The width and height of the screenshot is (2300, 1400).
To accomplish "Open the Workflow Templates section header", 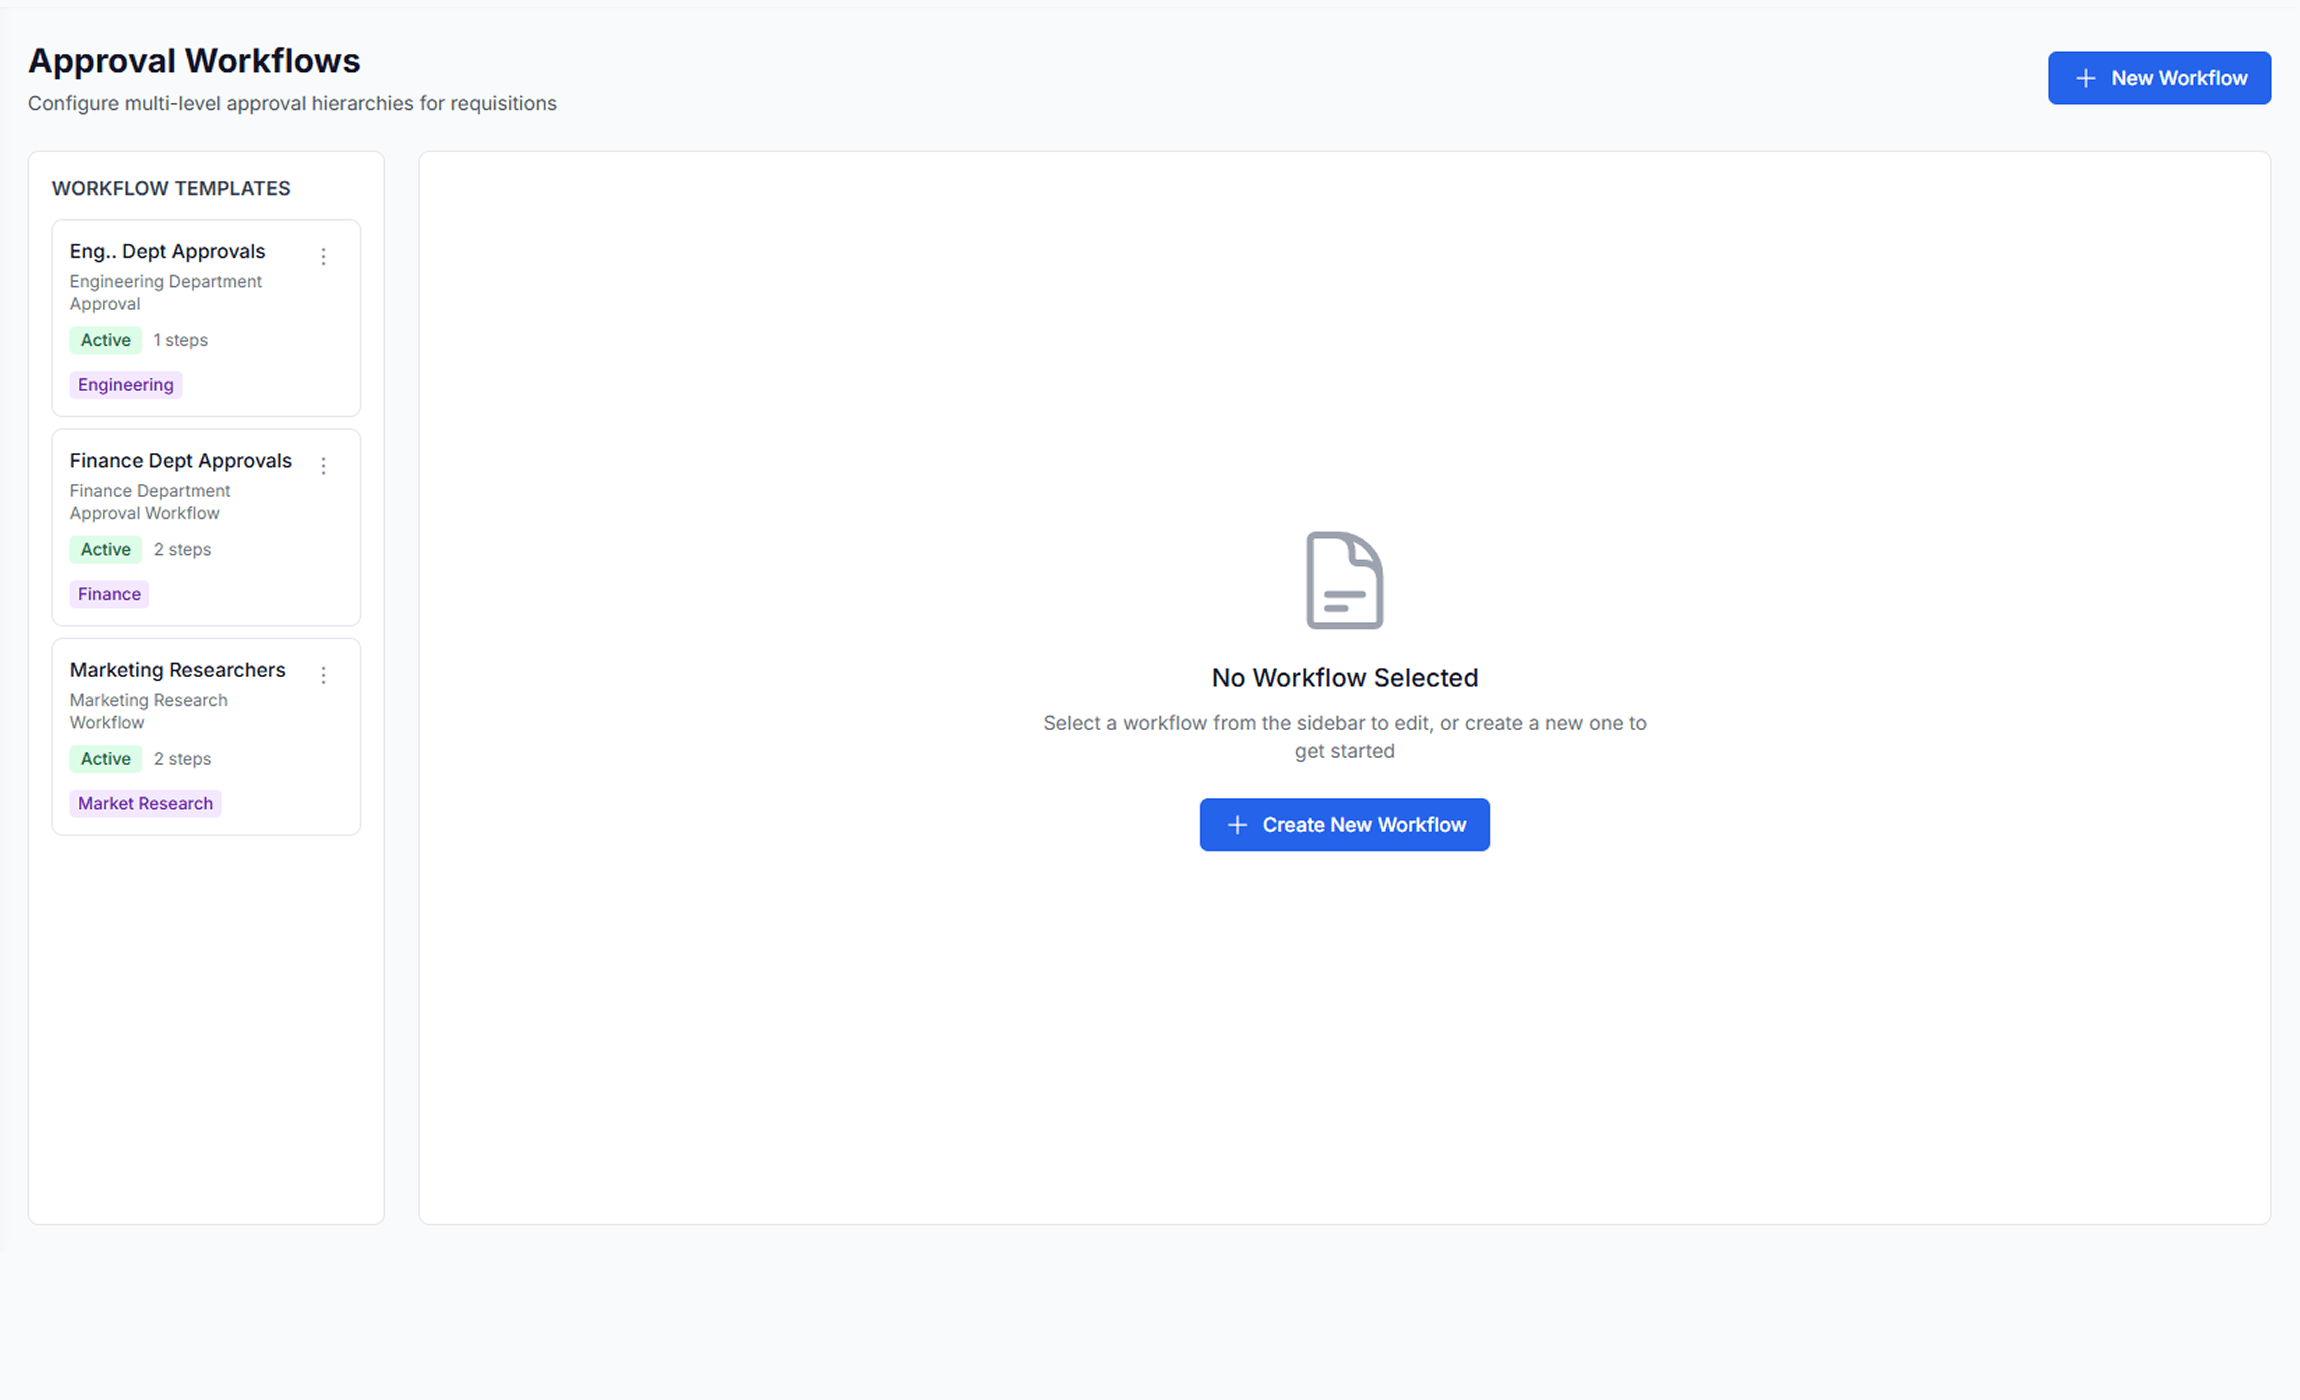I will pos(170,188).
